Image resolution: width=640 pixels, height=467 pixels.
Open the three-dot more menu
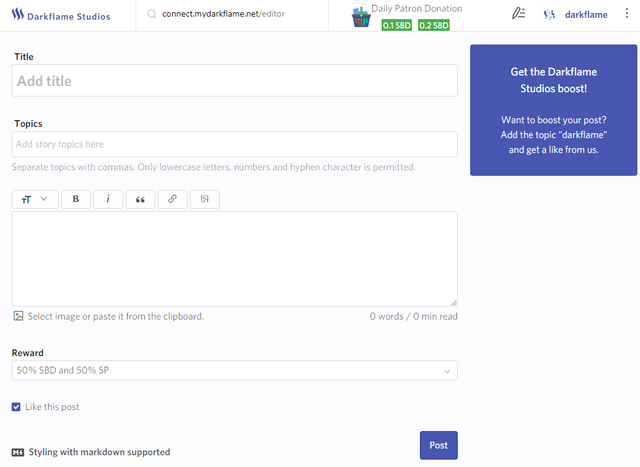pyautogui.click(x=627, y=14)
